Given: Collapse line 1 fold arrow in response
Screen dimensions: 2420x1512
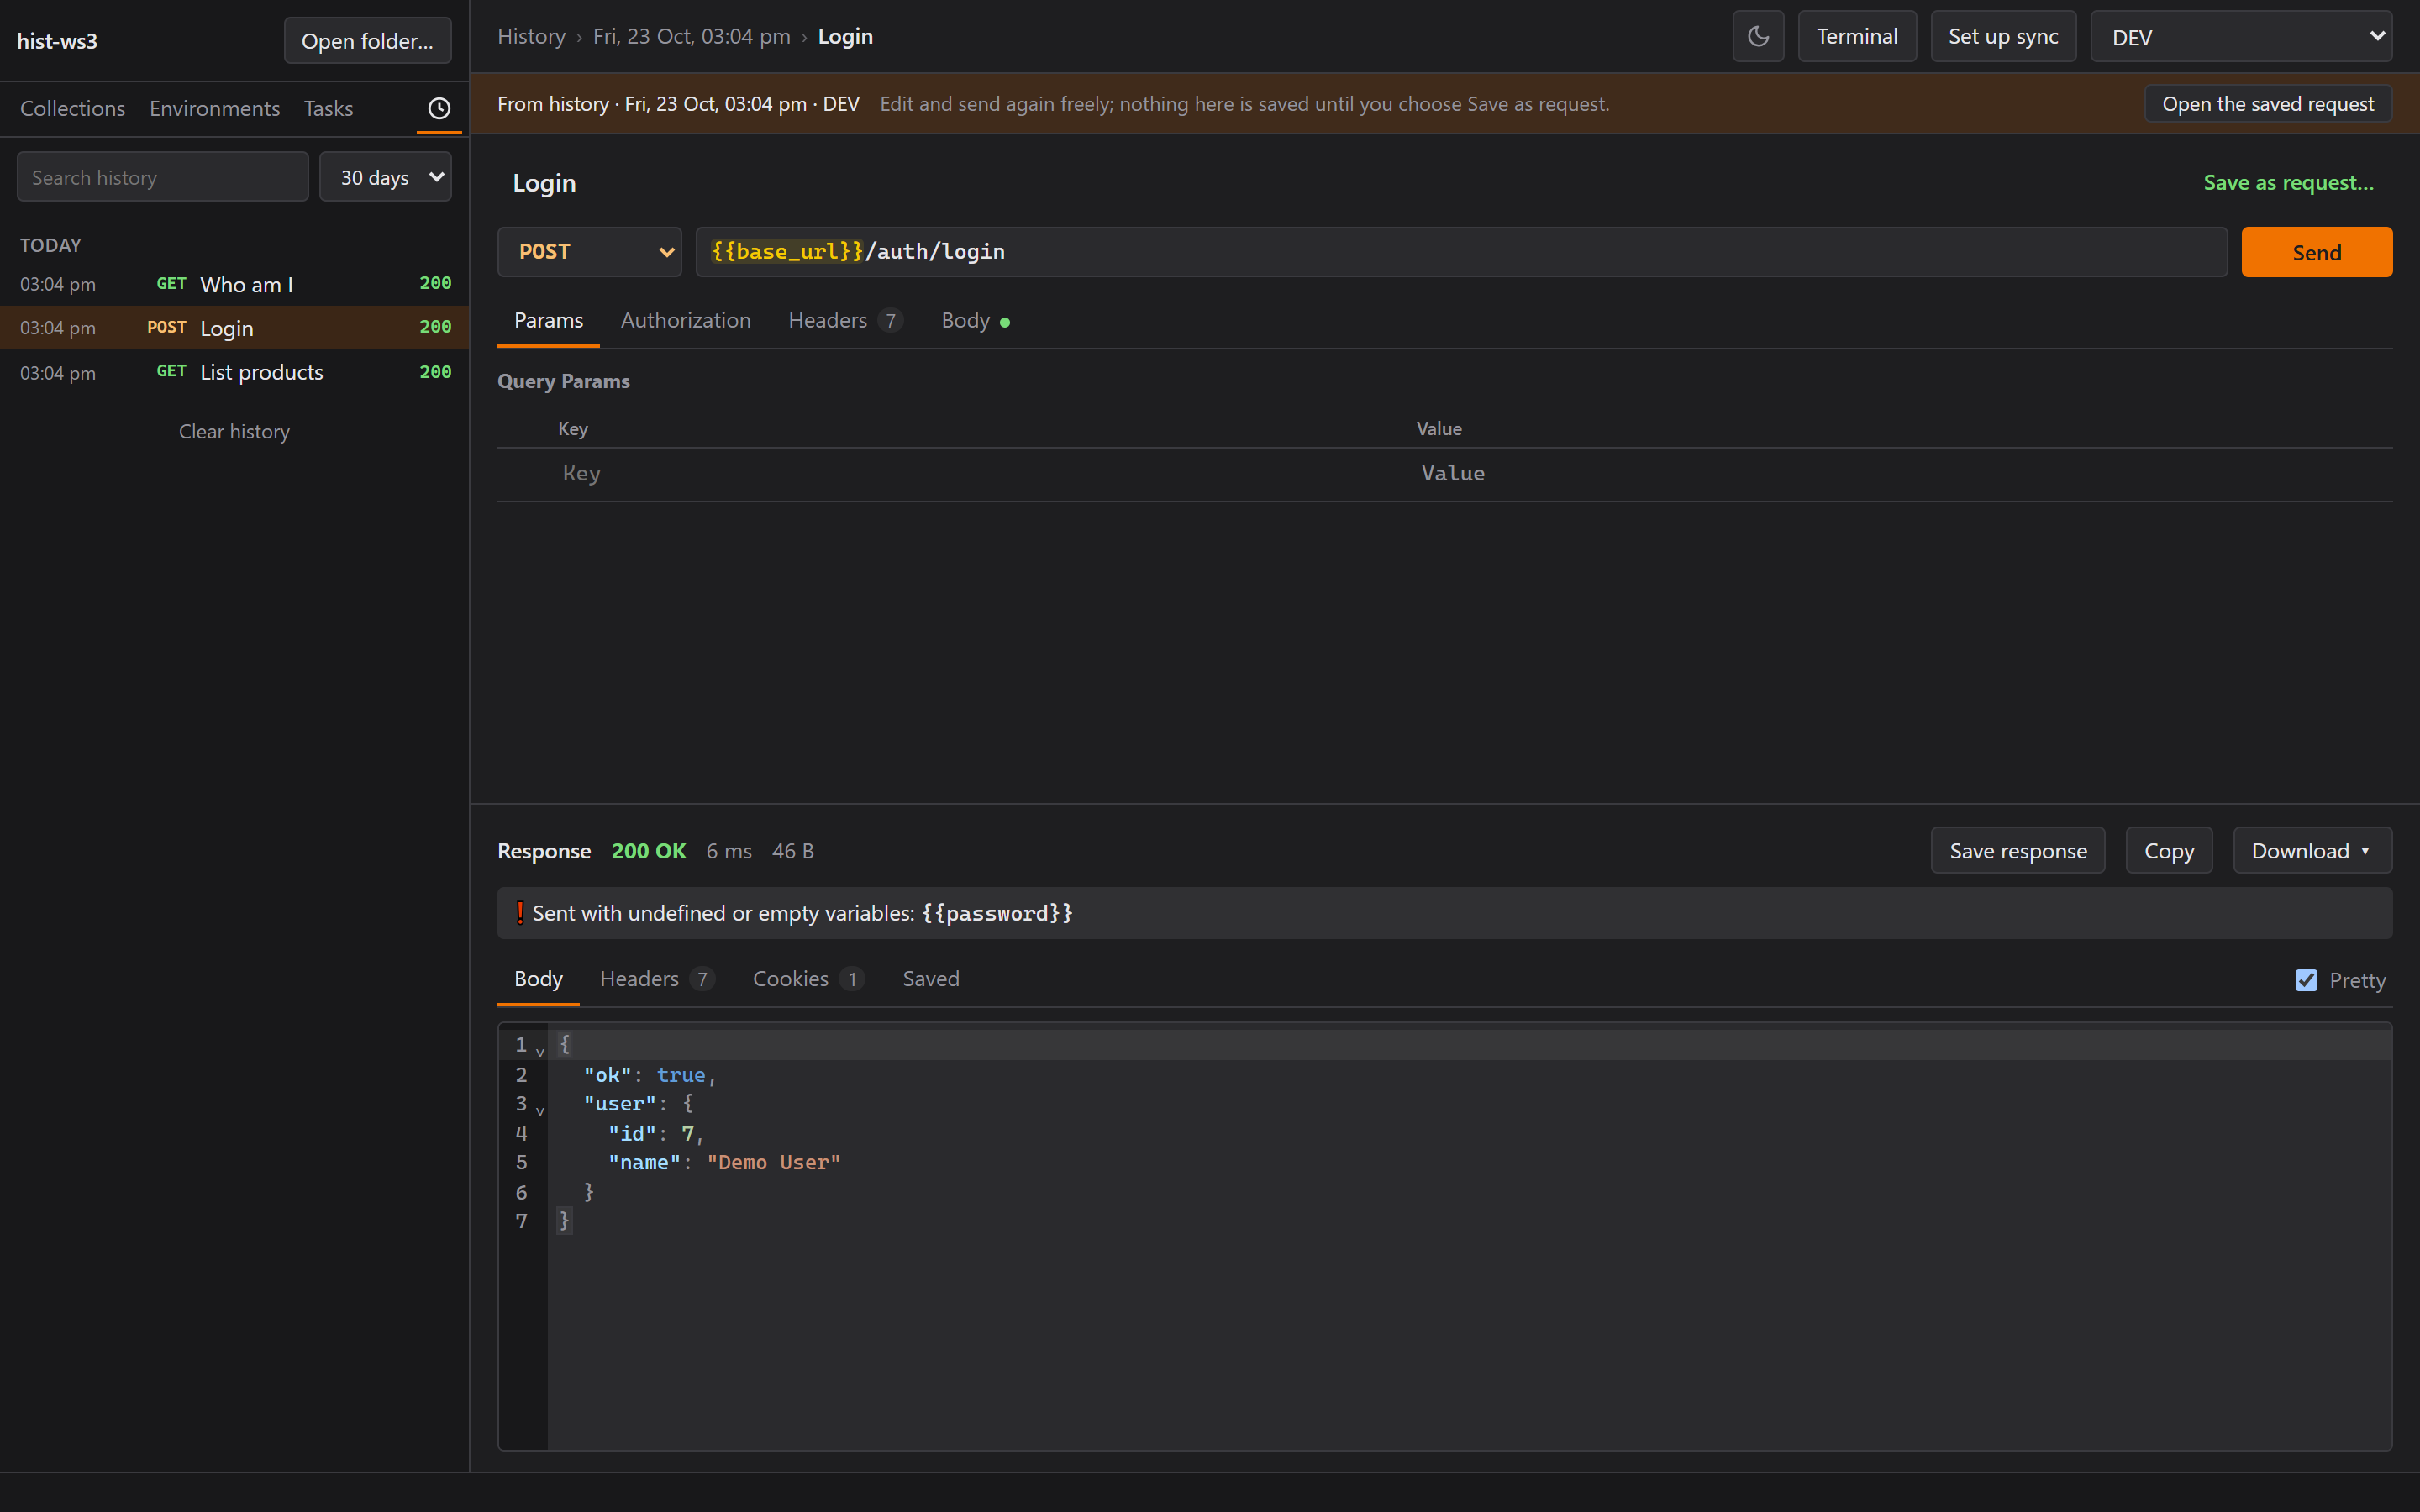Looking at the screenshot, I should coord(540,1051).
